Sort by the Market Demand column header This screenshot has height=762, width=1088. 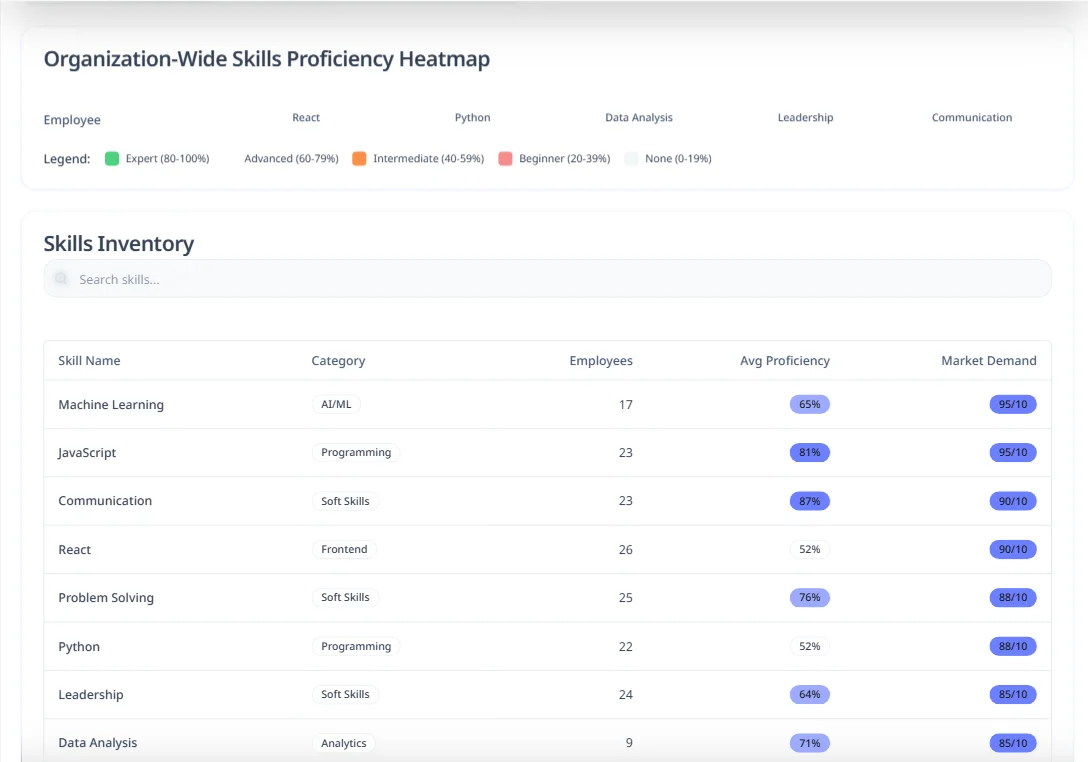point(989,360)
